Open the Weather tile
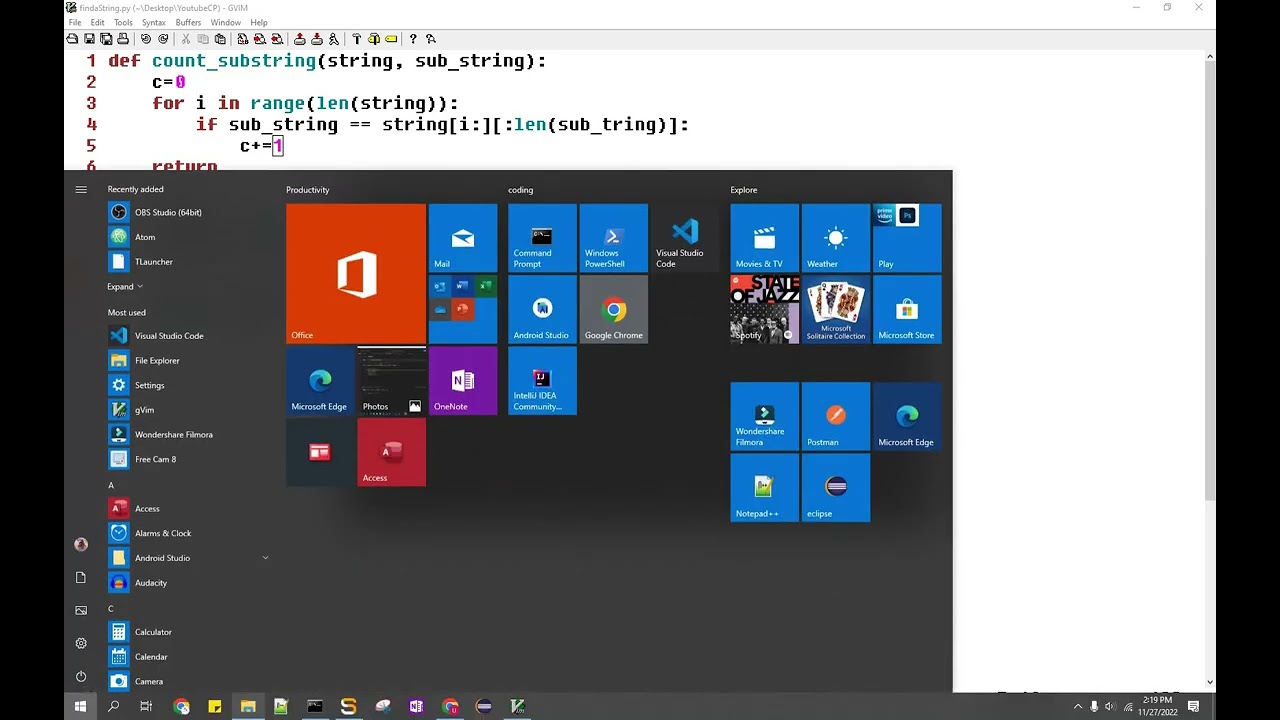 (x=836, y=238)
